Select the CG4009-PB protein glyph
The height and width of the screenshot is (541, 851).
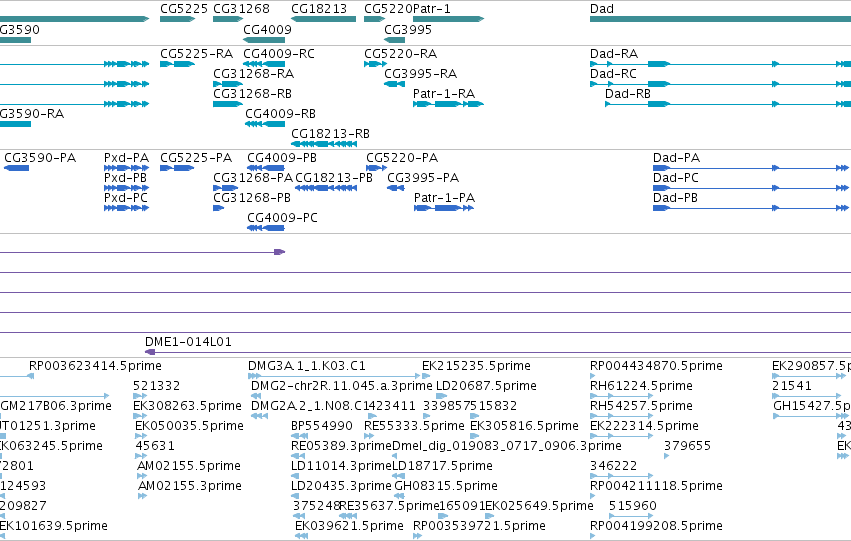(x=266, y=168)
